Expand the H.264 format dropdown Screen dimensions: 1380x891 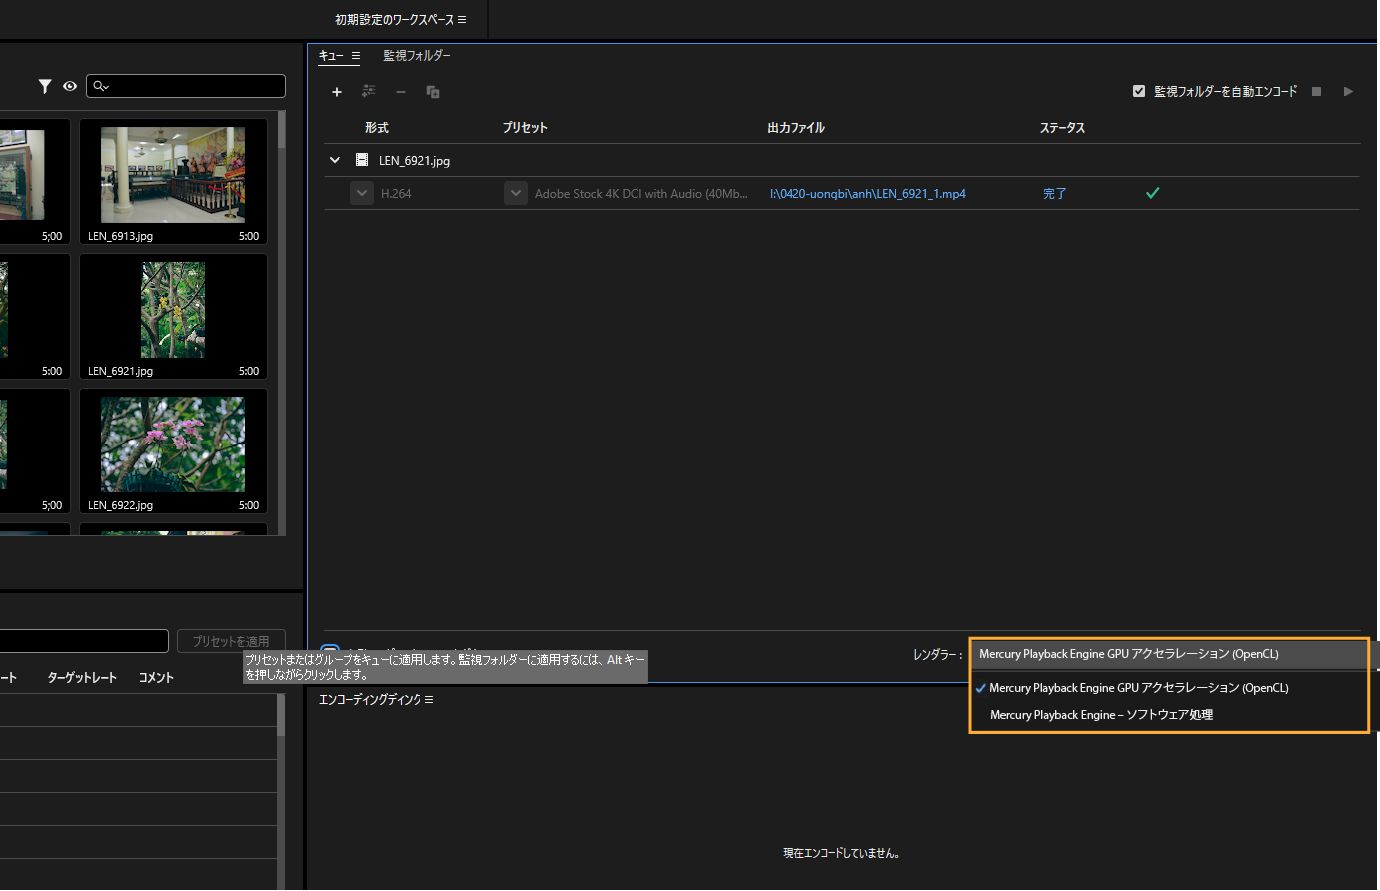361,193
